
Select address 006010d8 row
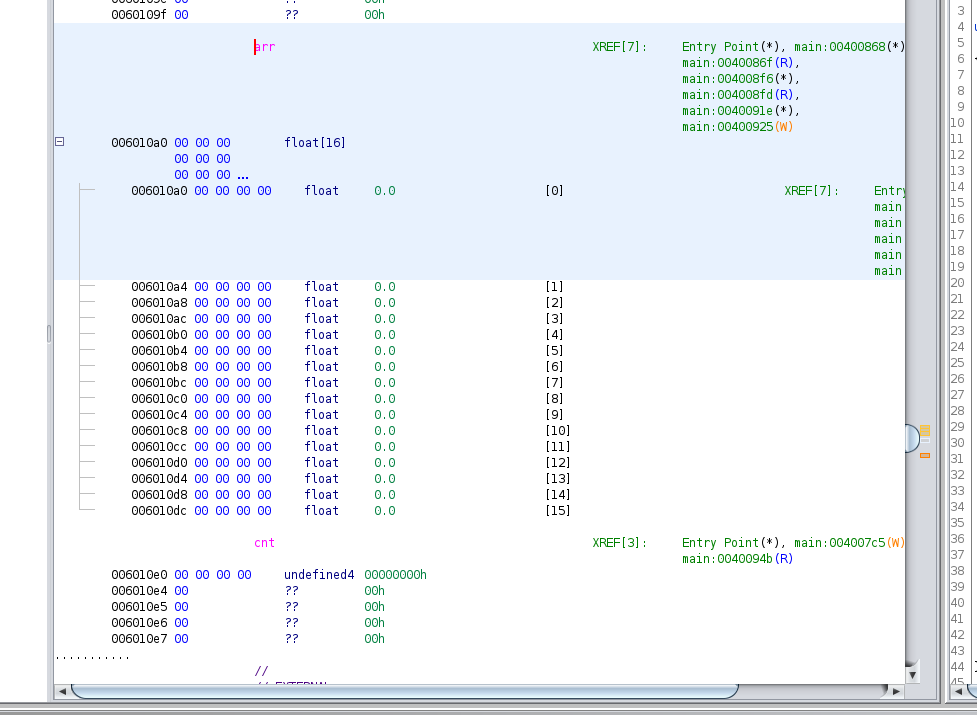coord(159,495)
